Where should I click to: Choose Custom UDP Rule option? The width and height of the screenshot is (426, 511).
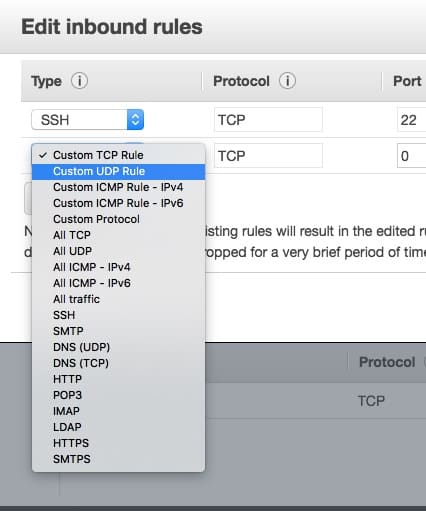[118, 171]
